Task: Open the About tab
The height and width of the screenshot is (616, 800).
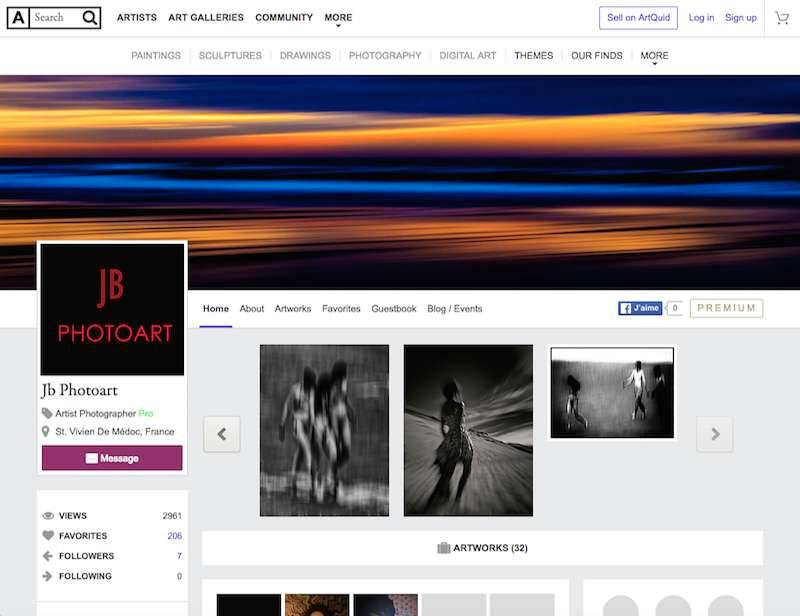Action: (252, 309)
